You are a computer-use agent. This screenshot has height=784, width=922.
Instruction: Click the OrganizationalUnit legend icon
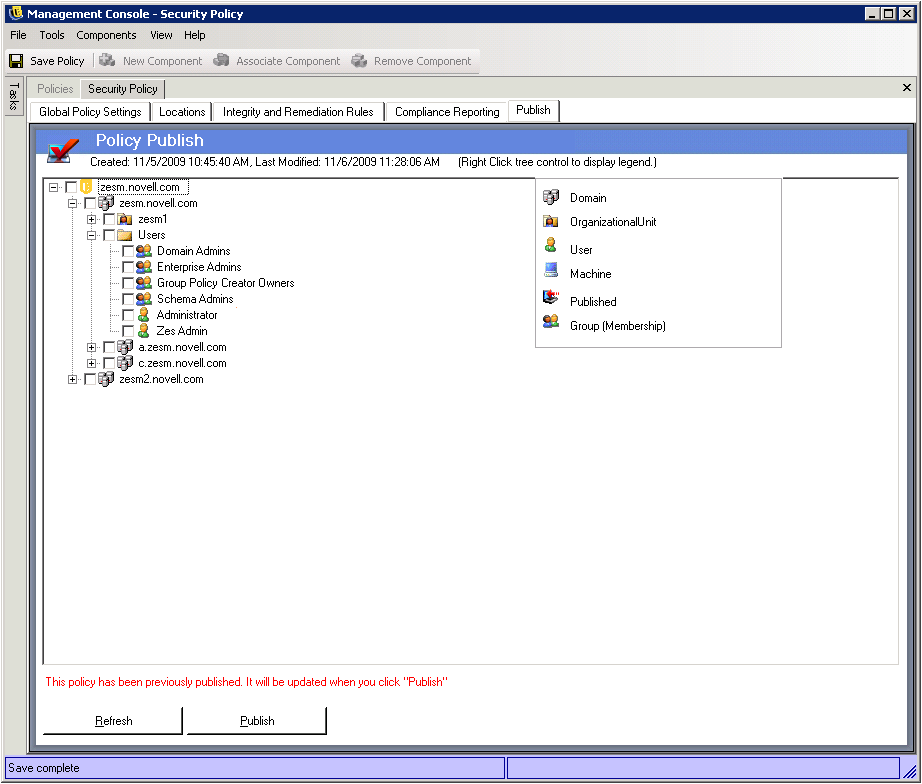551,221
